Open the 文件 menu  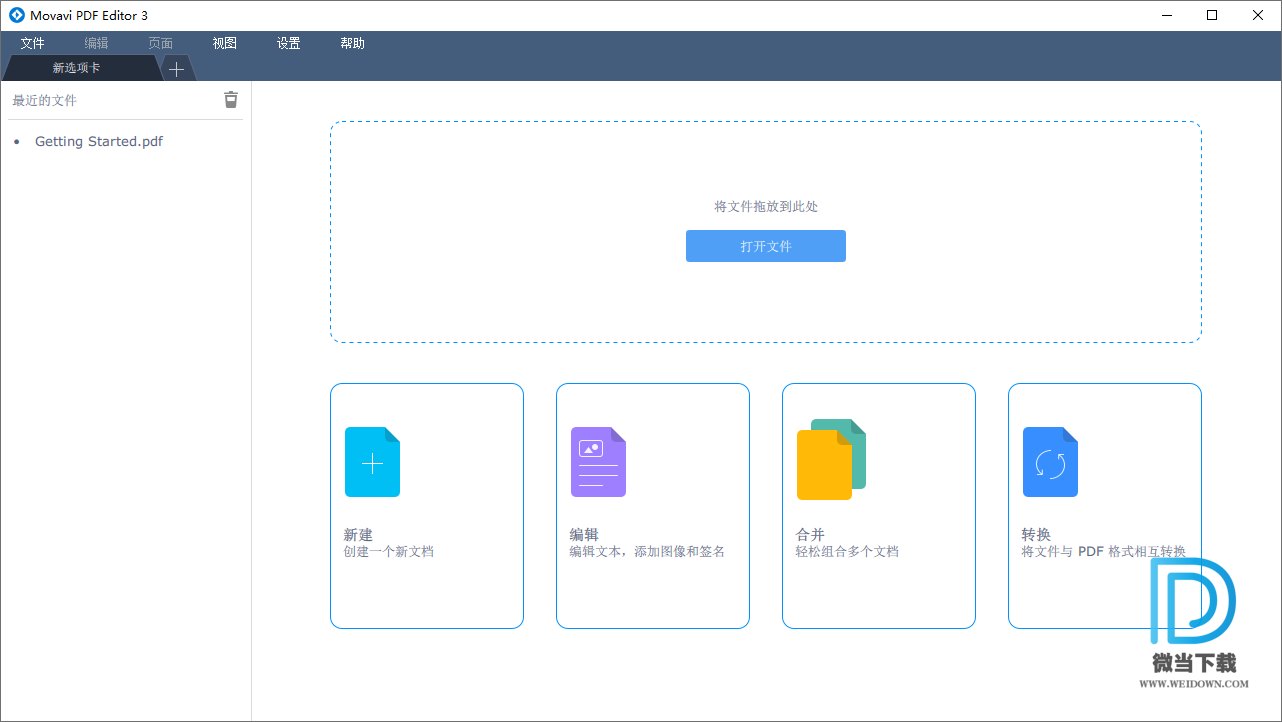coord(33,43)
